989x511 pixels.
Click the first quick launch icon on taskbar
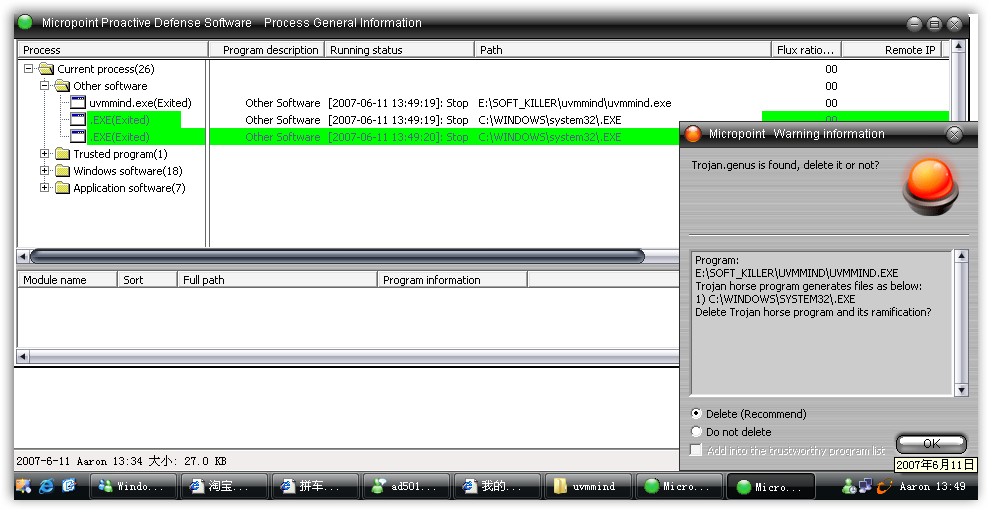23,486
